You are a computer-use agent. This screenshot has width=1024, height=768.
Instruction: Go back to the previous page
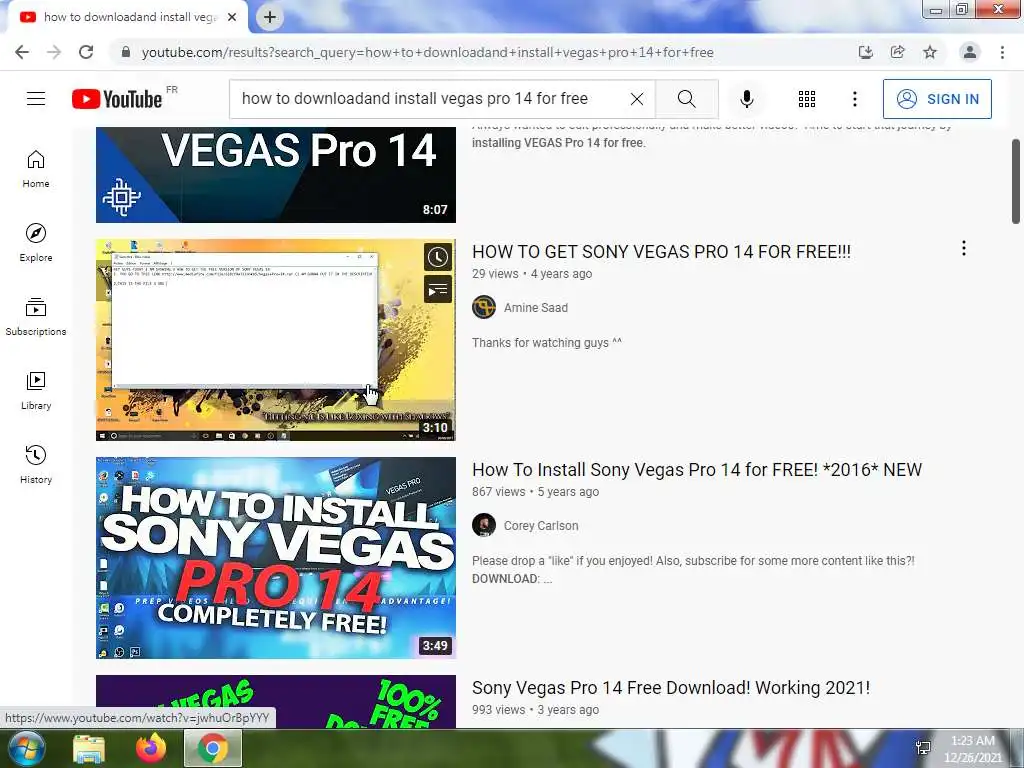pyautogui.click(x=22, y=52)
